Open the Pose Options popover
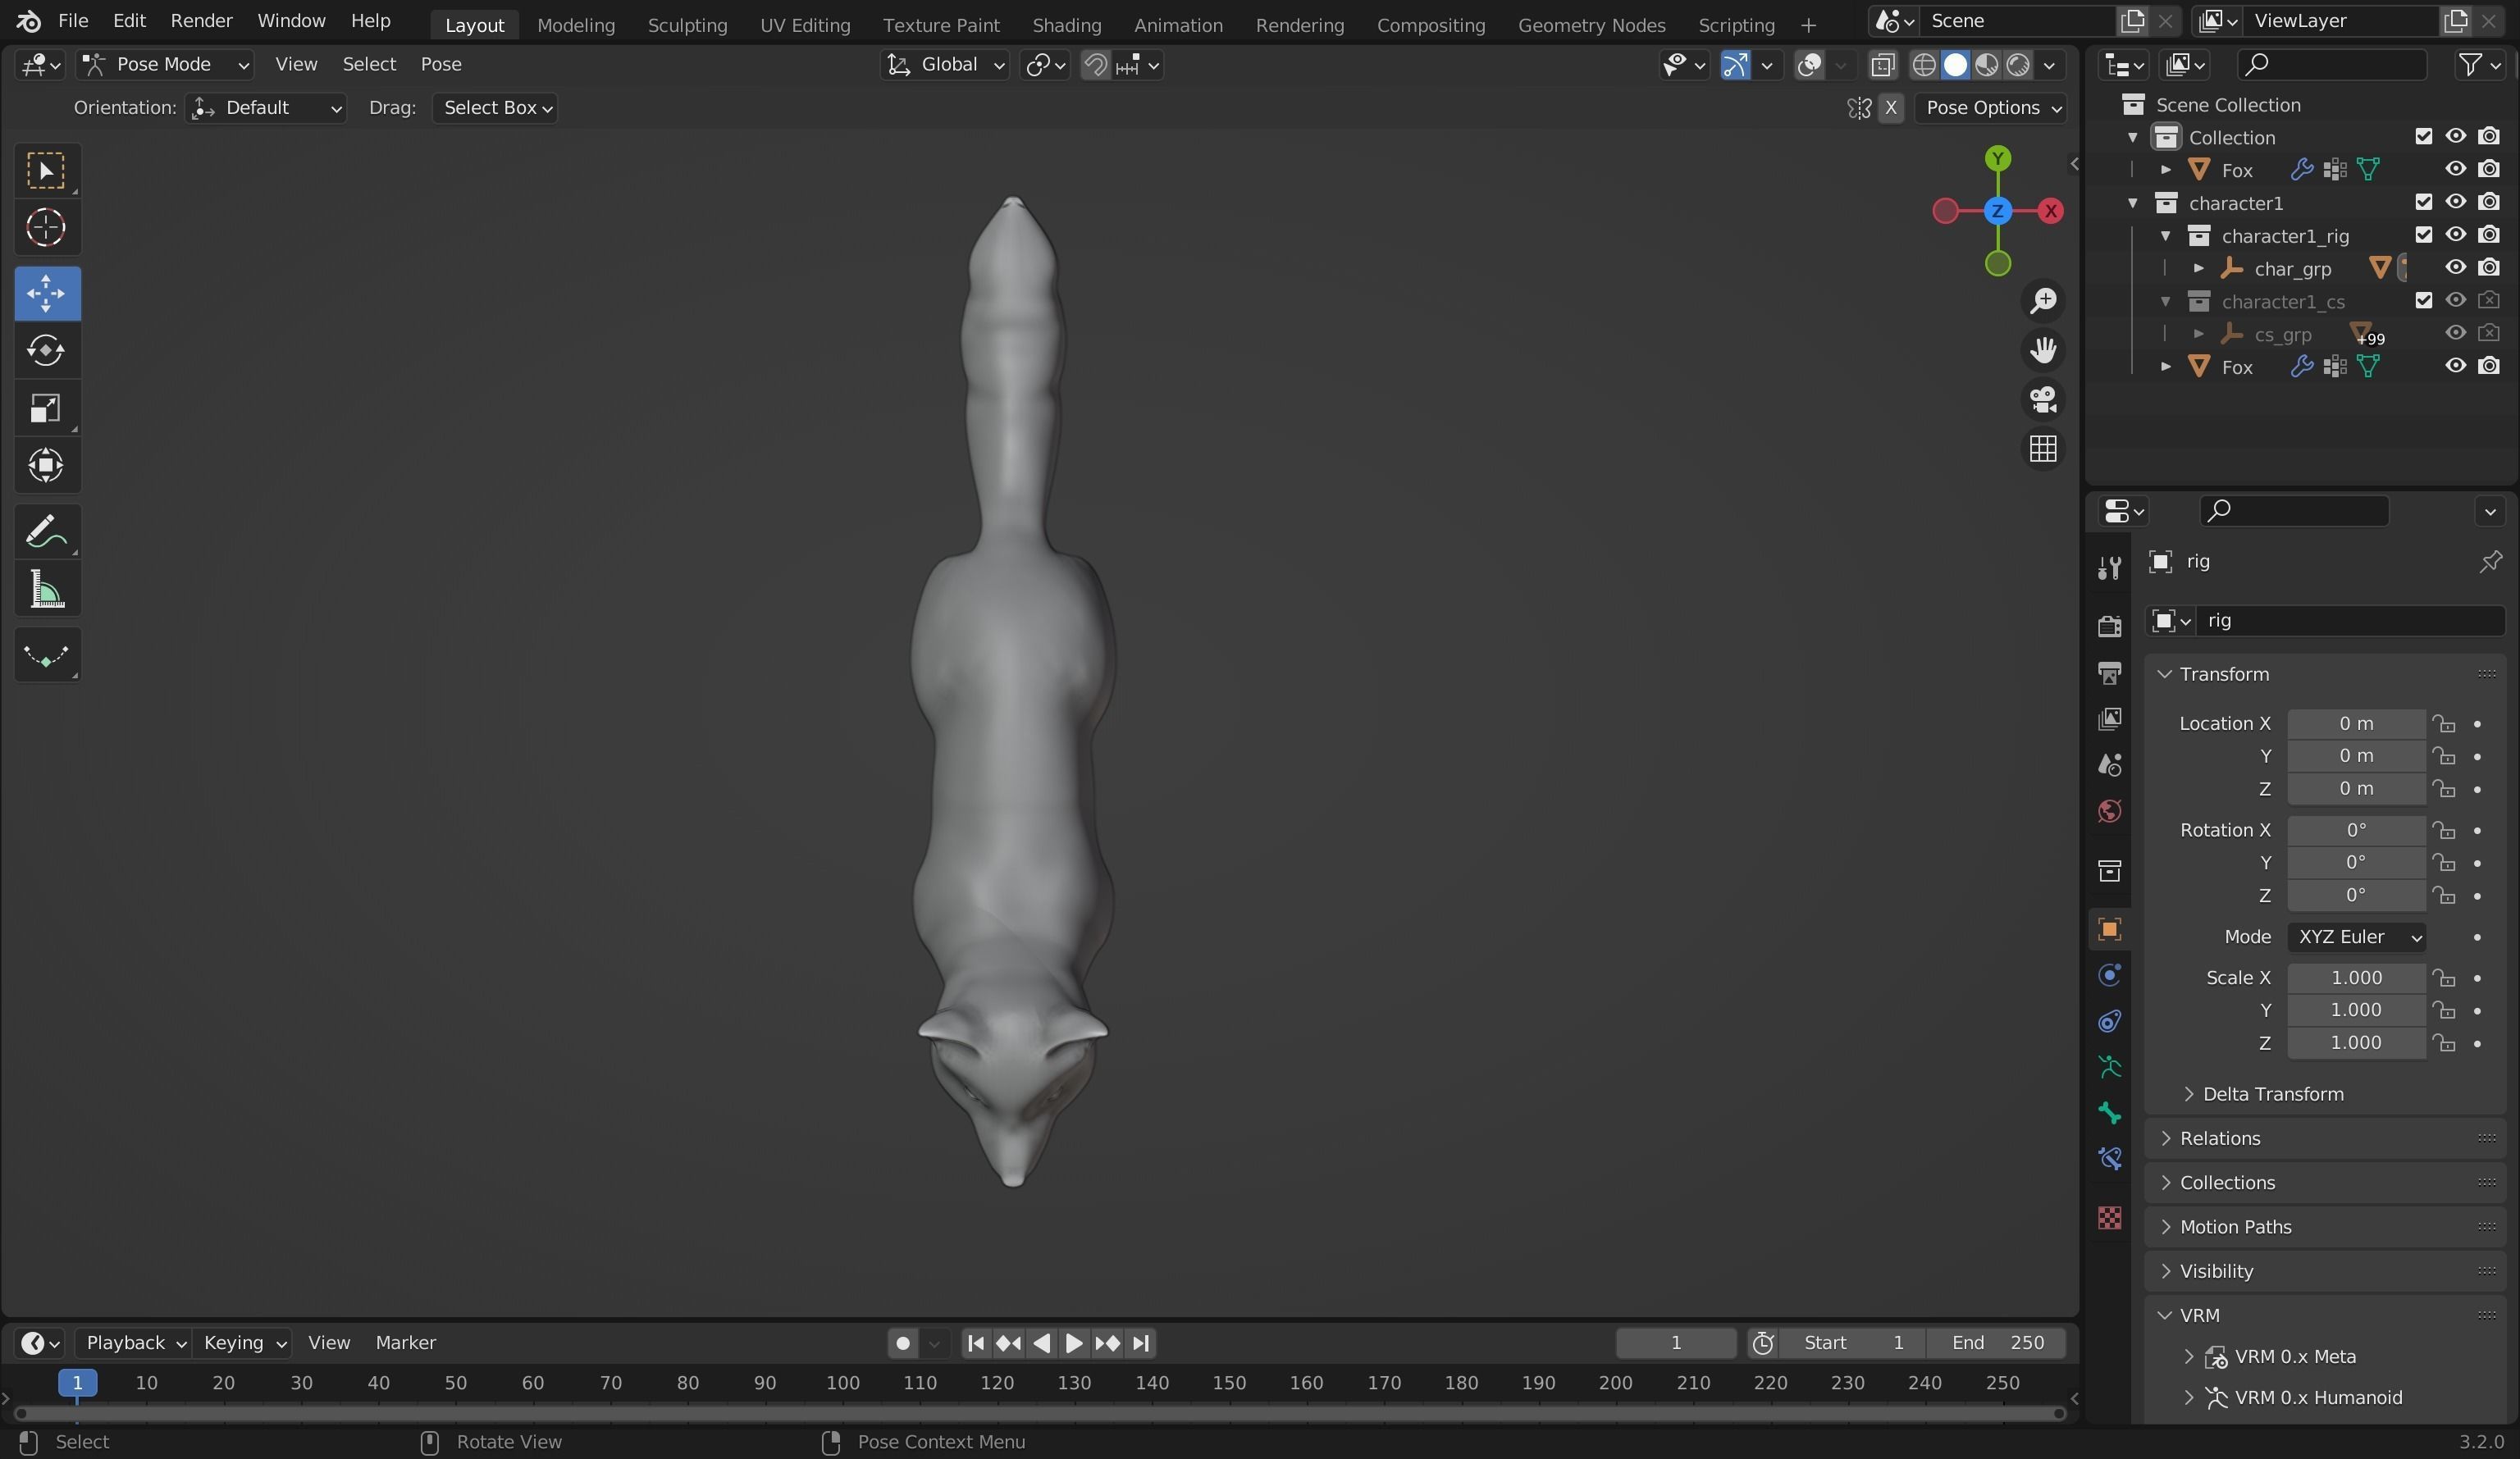This screenshot has height=1459, width=2520. [1992, 108]
